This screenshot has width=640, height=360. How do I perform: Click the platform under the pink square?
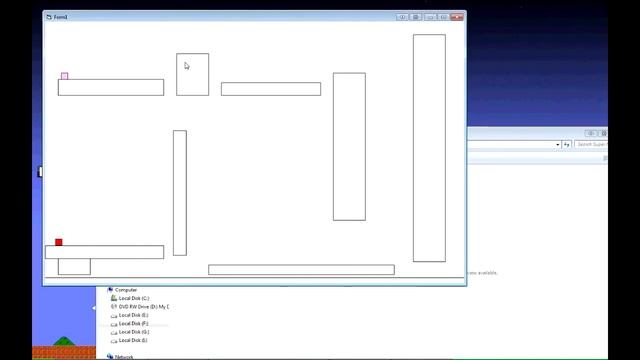click(111, 87)
